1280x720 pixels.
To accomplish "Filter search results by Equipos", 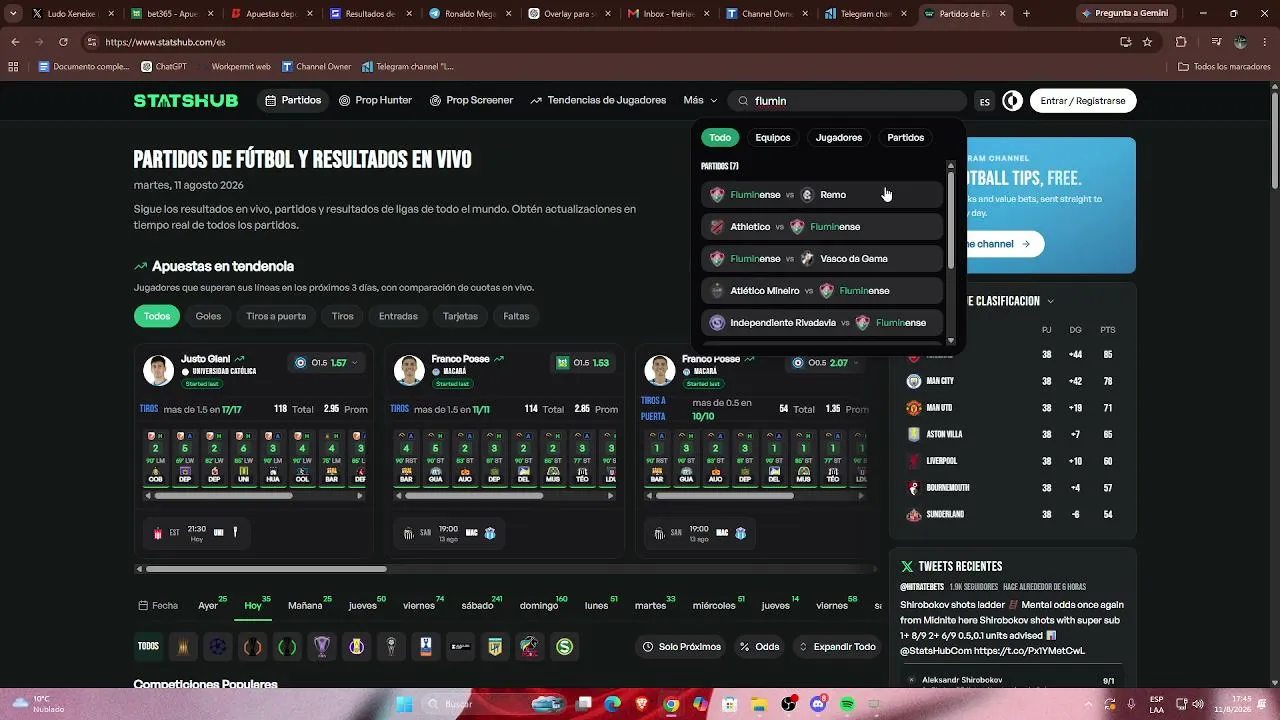I will (x=773, y=138).
